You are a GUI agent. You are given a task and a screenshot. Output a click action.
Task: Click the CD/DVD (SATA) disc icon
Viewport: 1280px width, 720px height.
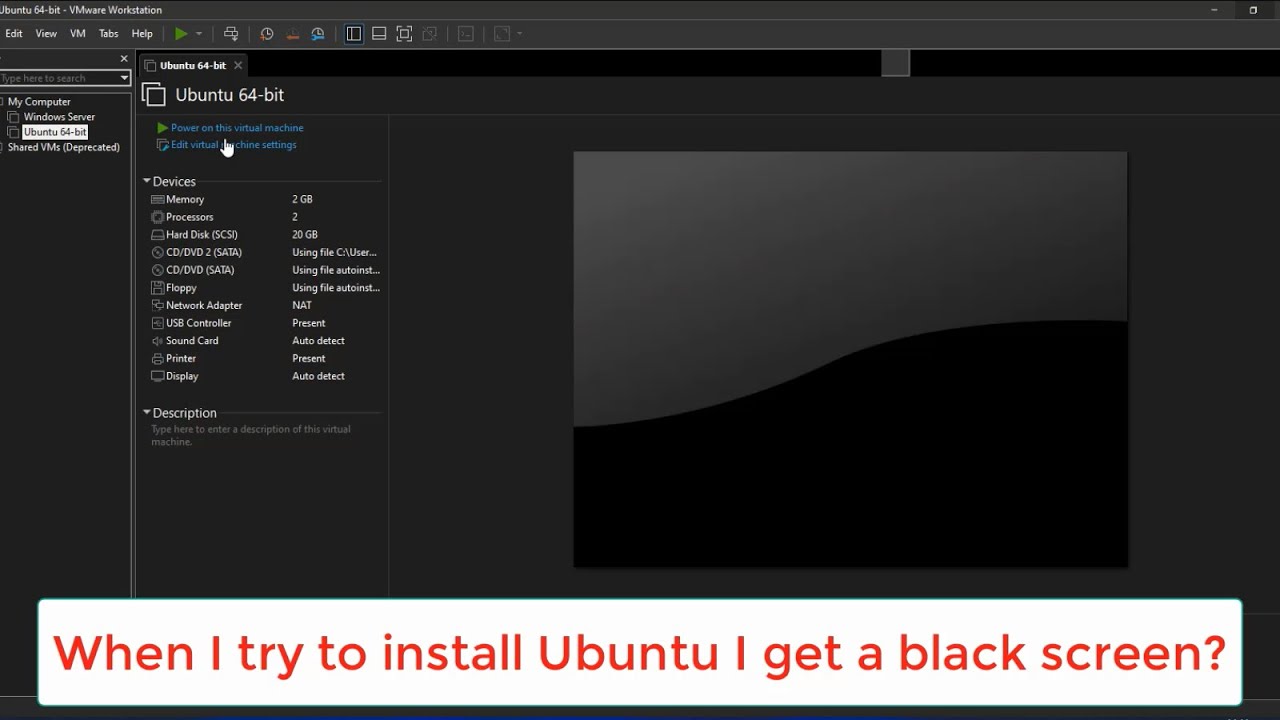tap(157, 270)
